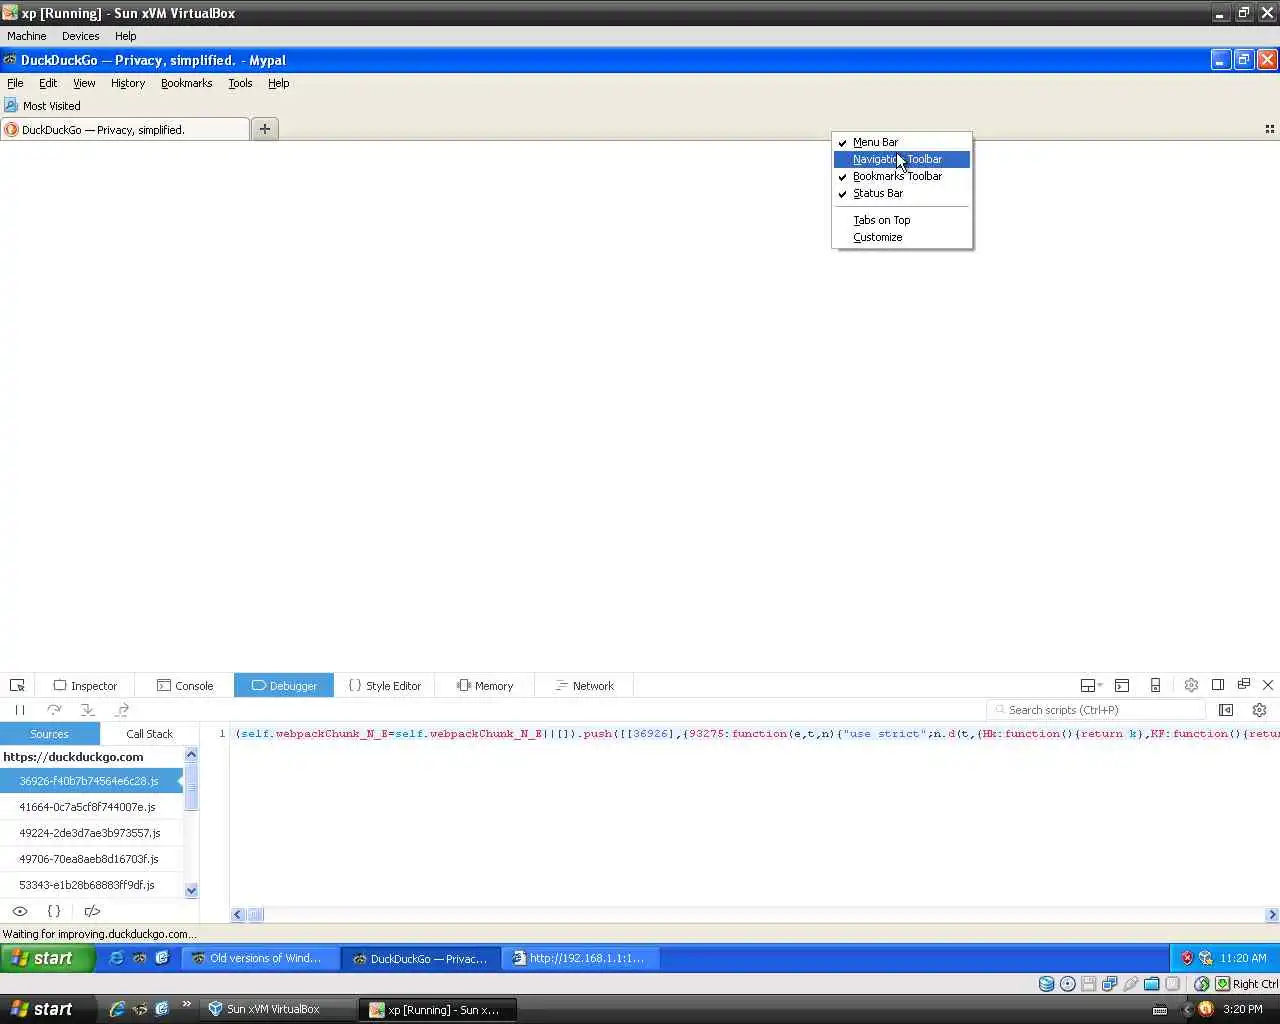Open the split console button in devtools
The width and height of the screenshot is (1280, 1024).
coord(1122,686)
